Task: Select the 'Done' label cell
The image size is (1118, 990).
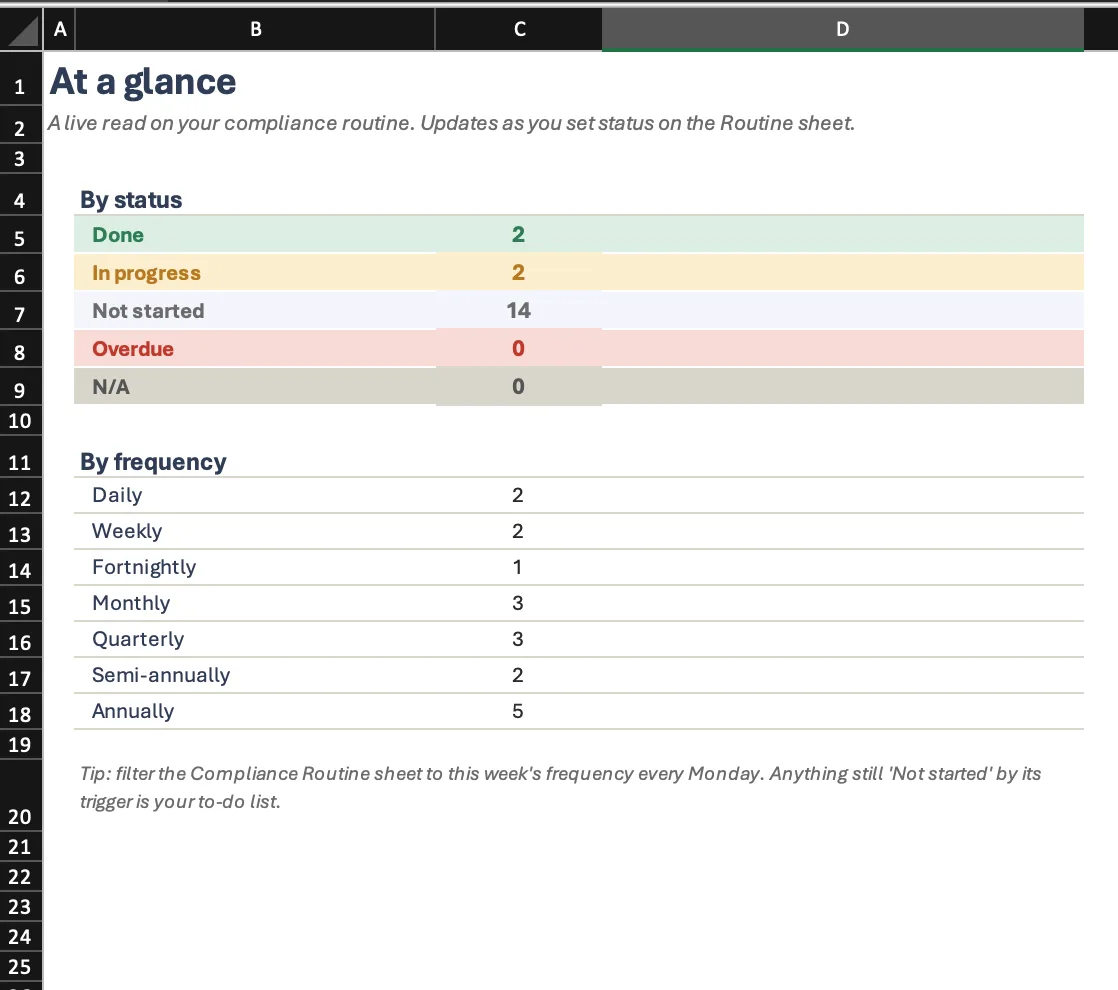Action: [x=255, y=235]
